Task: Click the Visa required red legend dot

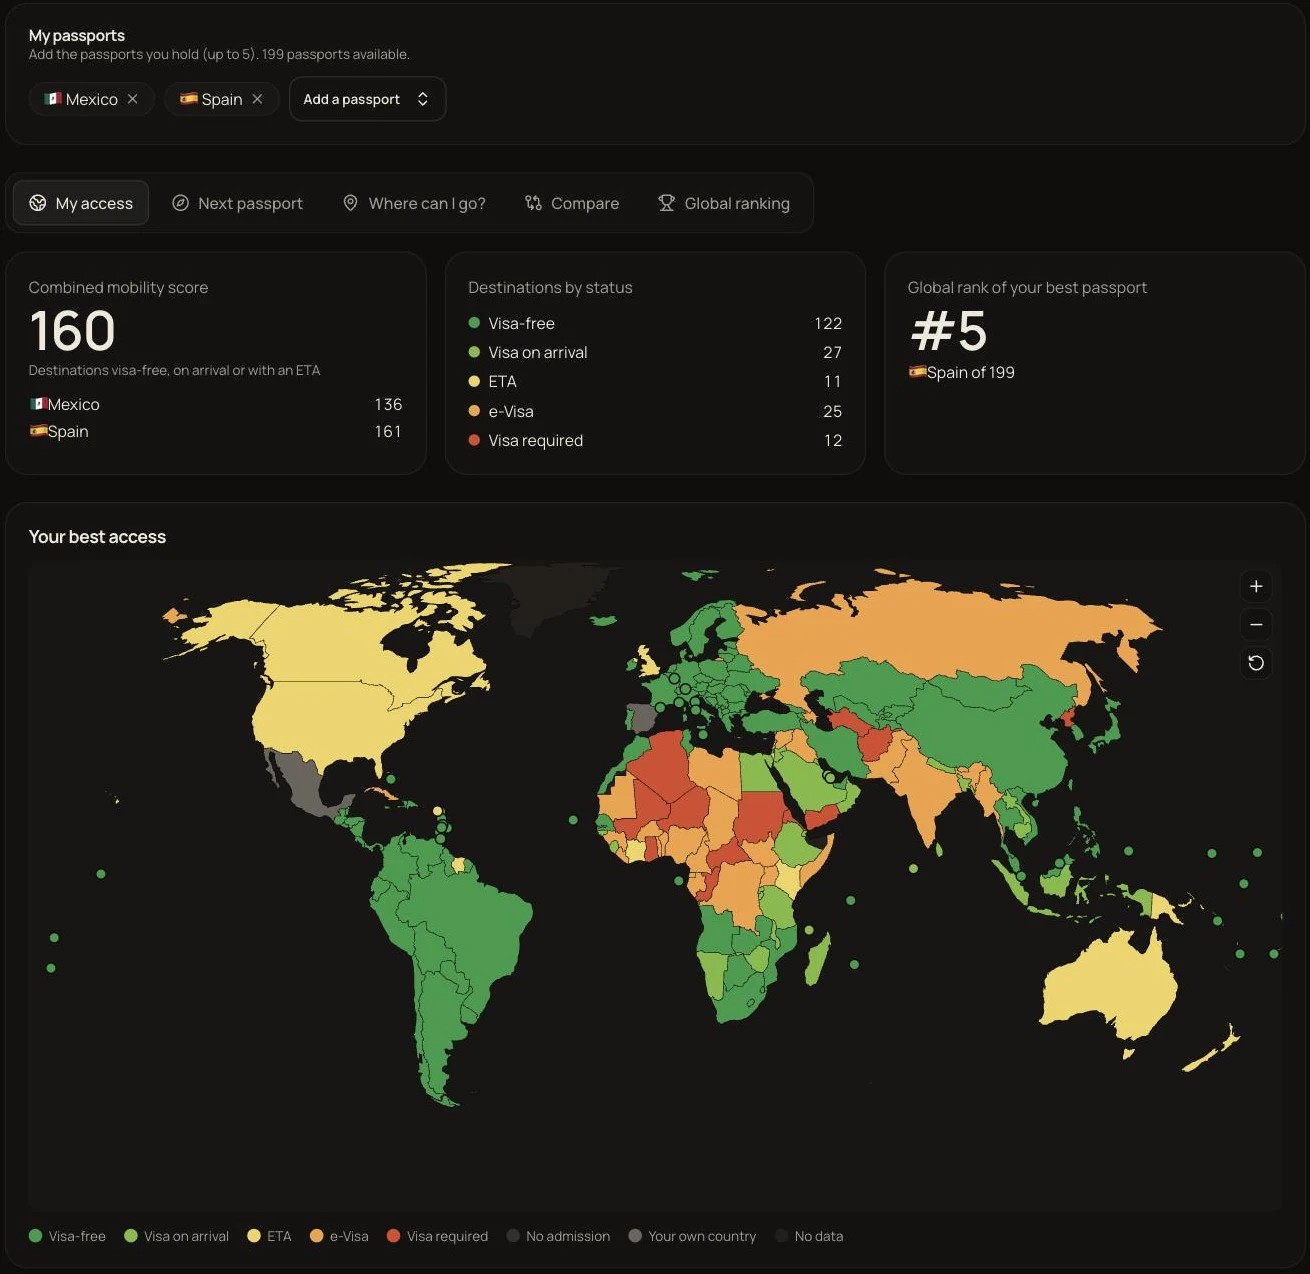Action: pyautogui.click(x=393, y=1236)
